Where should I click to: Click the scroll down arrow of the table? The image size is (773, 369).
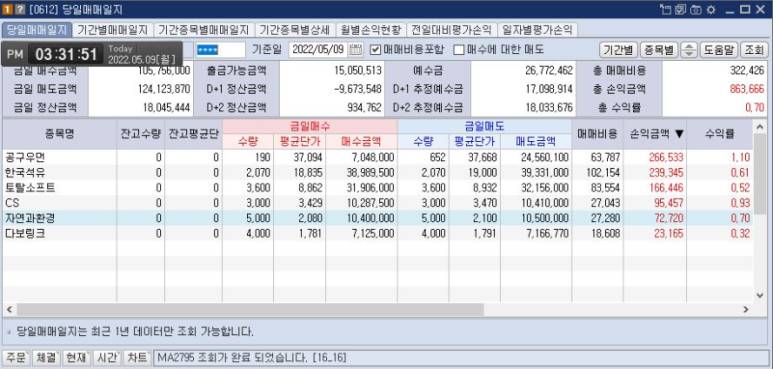pyautogui.click(x=760, y=295)
